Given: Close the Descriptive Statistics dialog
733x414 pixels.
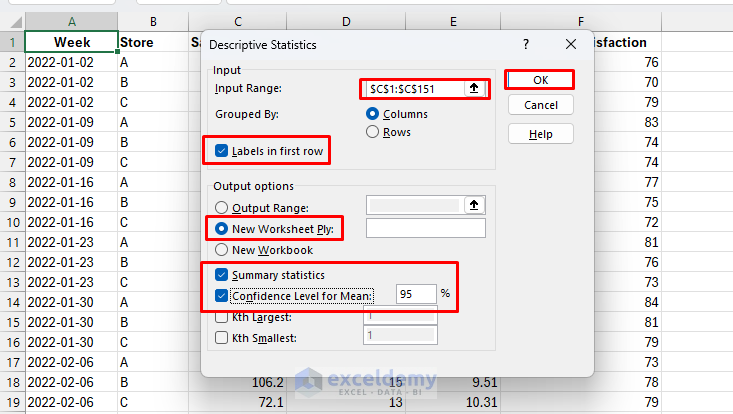Looking at the screenshot, I should coord(570,44).
